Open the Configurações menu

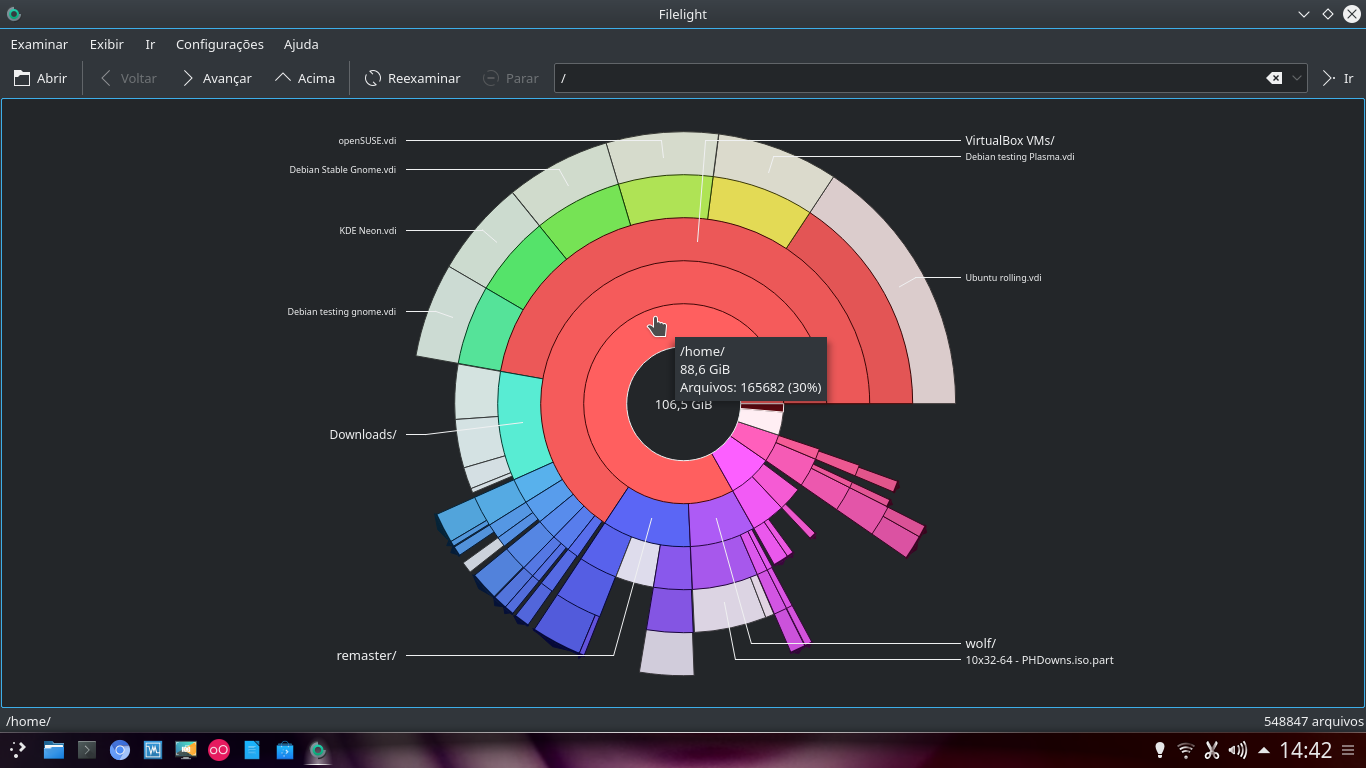[x=220, y=44]
